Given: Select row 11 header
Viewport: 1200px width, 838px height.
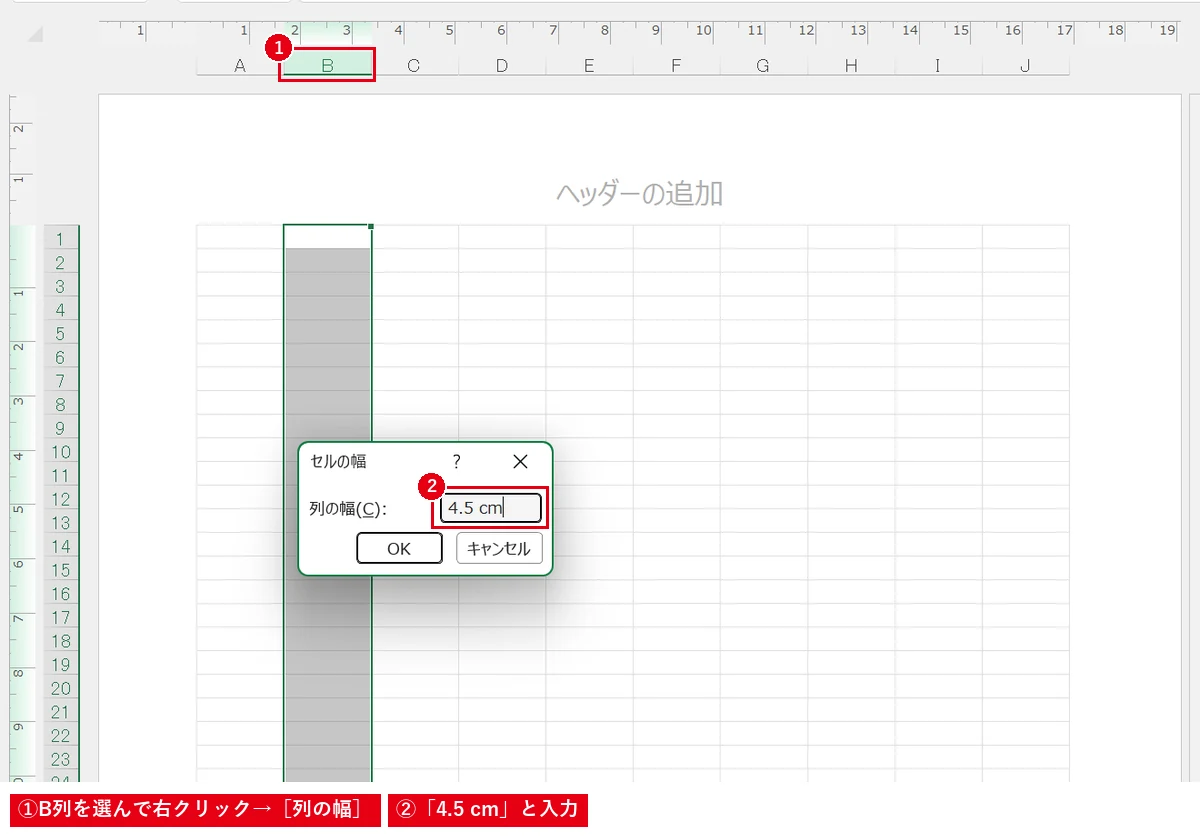Looking at the screenshot, I should tap(61, 475).
